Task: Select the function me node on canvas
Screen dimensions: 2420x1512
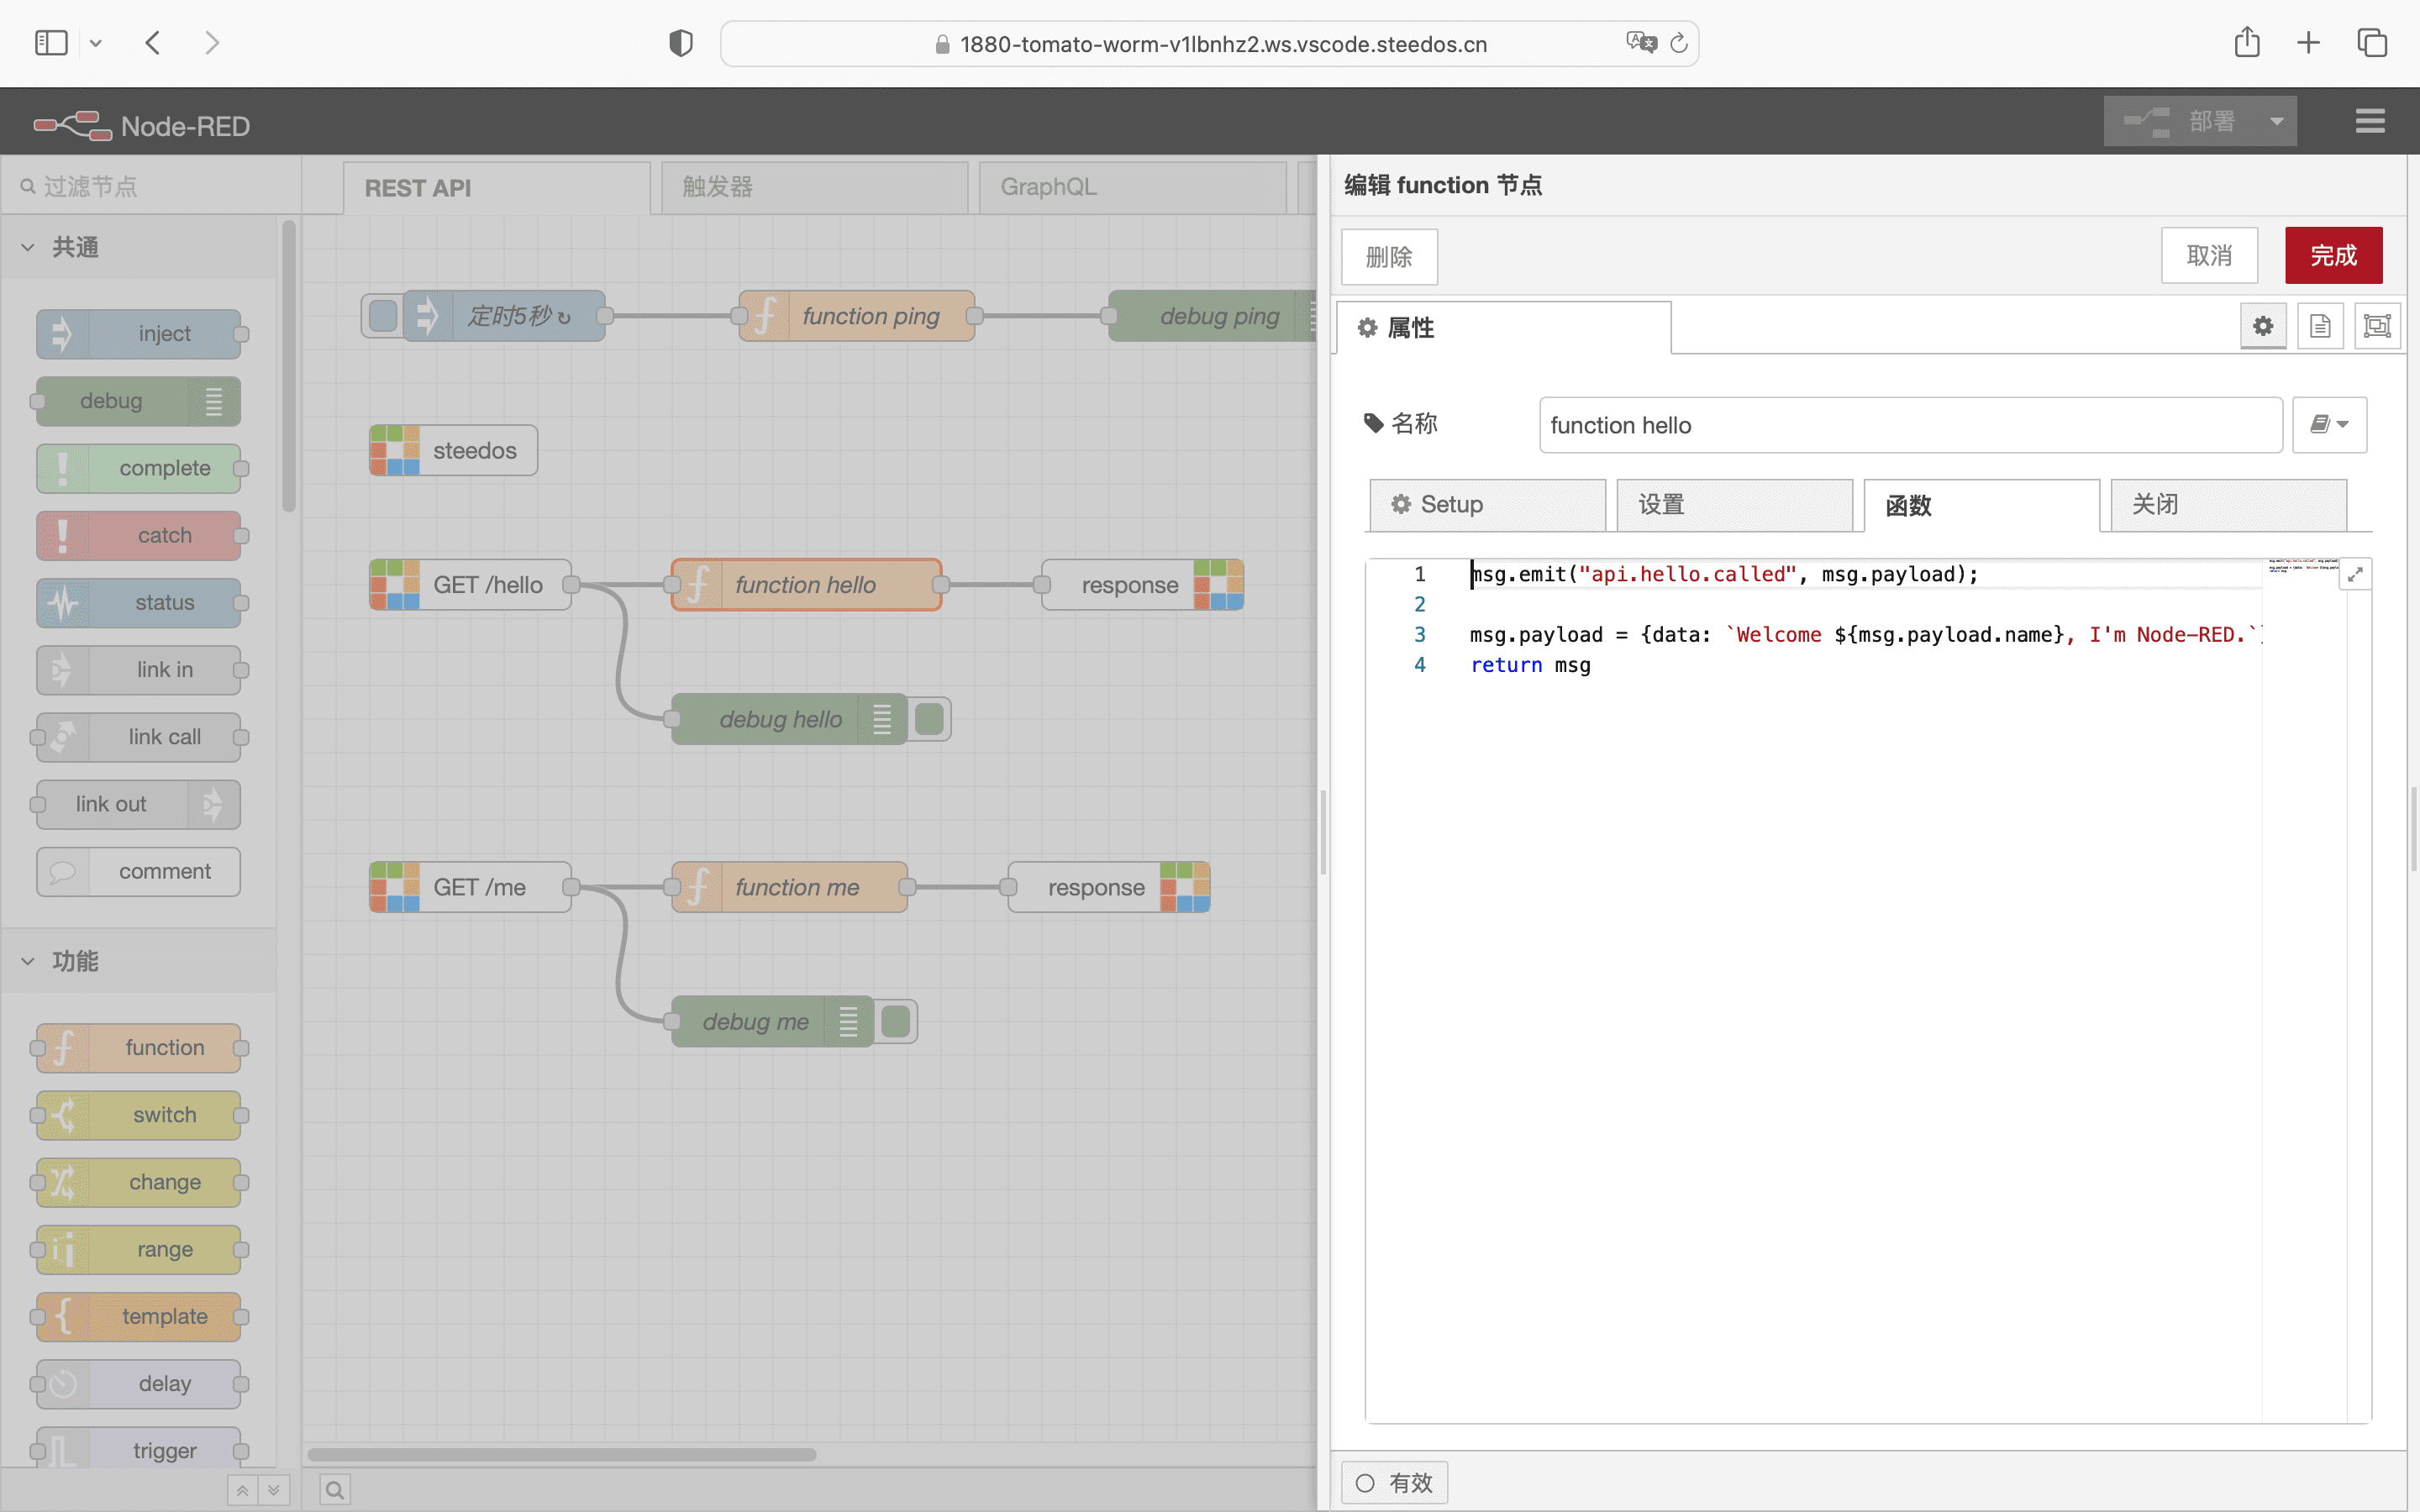Action: click(789, 887)
